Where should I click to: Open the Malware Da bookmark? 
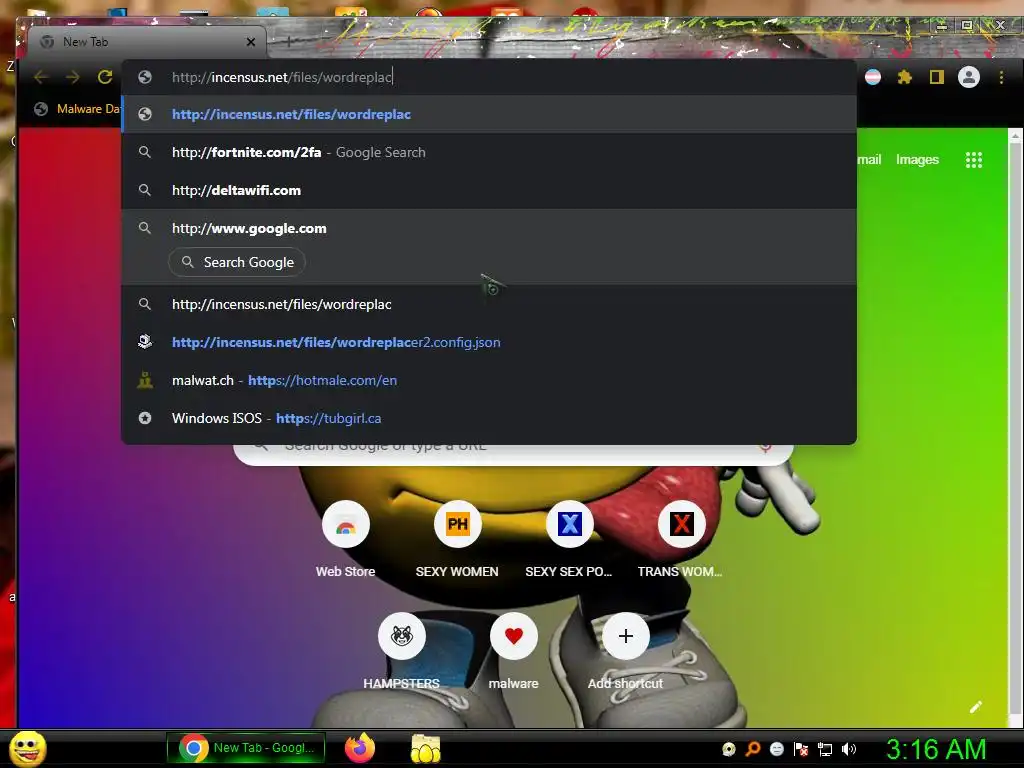tap(78, 109)
